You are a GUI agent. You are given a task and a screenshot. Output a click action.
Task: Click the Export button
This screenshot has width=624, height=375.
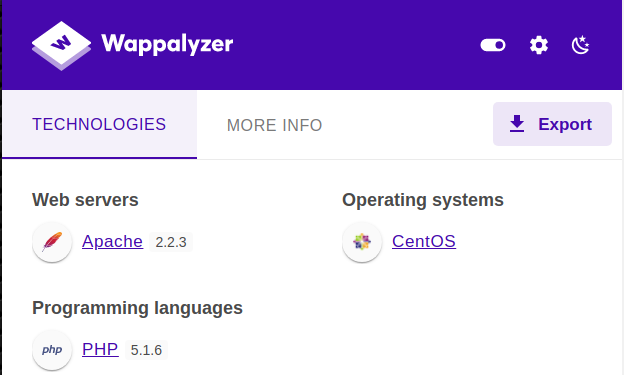coord(552,124)
